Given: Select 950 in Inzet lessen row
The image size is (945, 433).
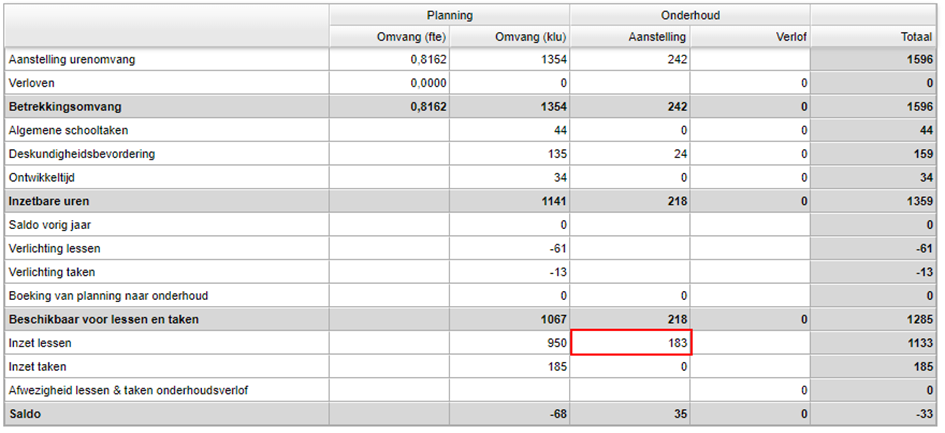Looking at the screenshot, I should pyautogui.click(x=557, y=343).
